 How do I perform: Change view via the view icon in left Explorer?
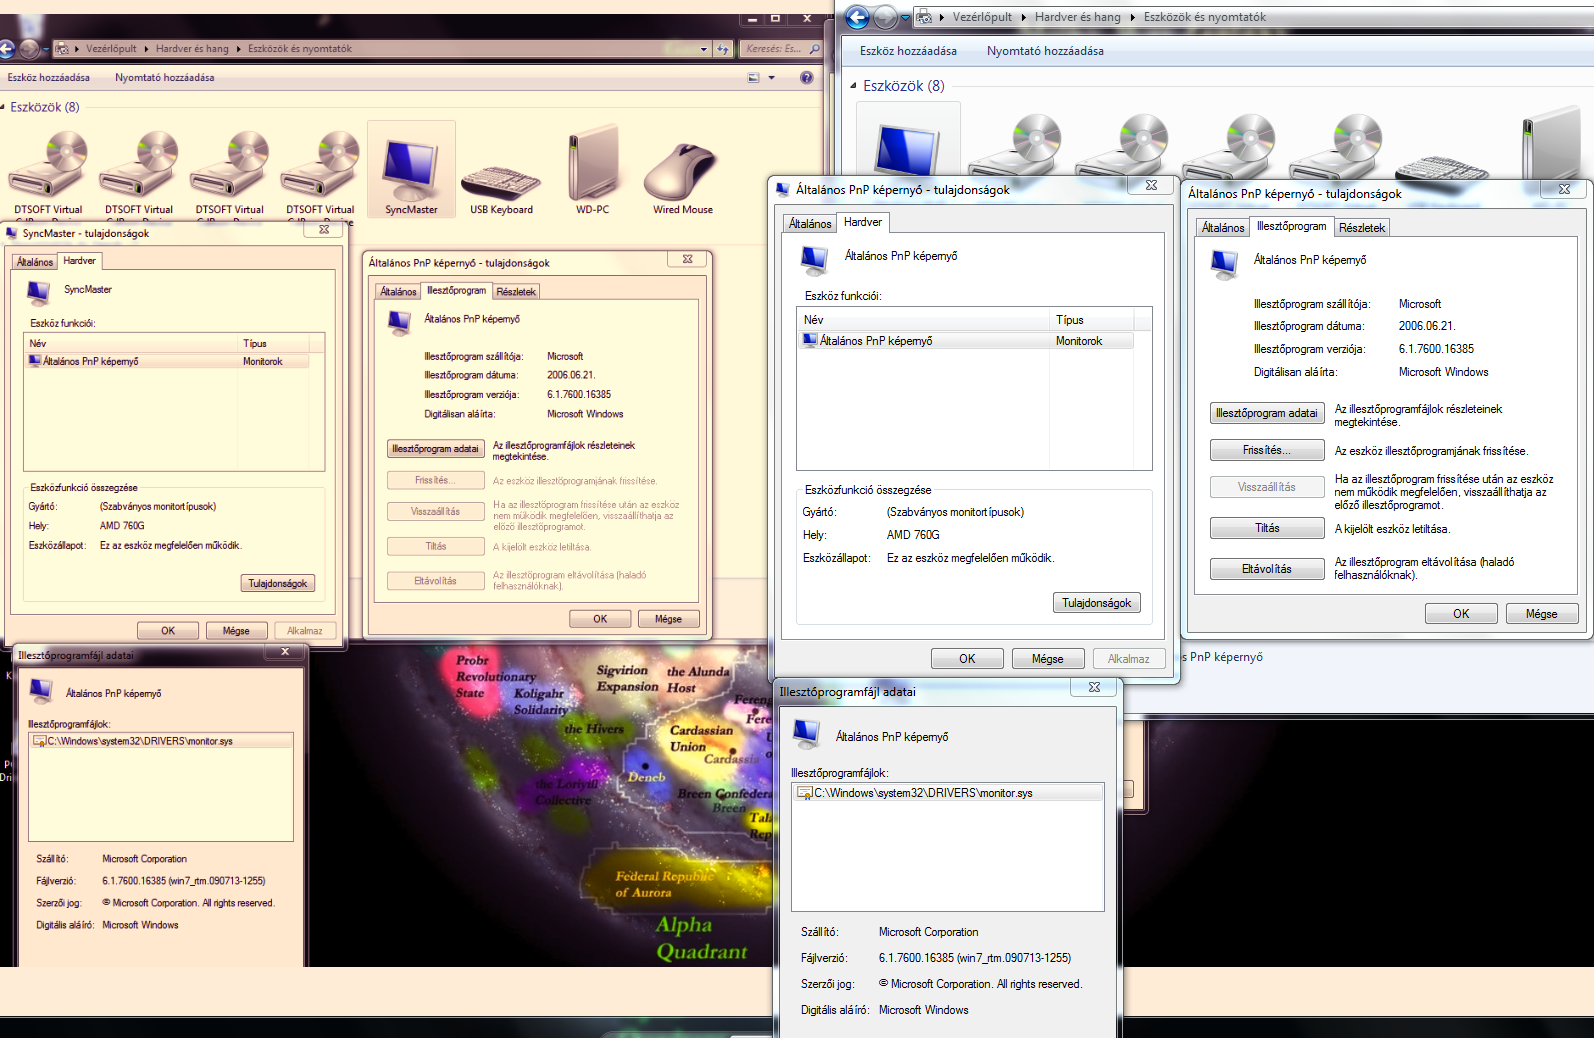[x=754, y=78]
